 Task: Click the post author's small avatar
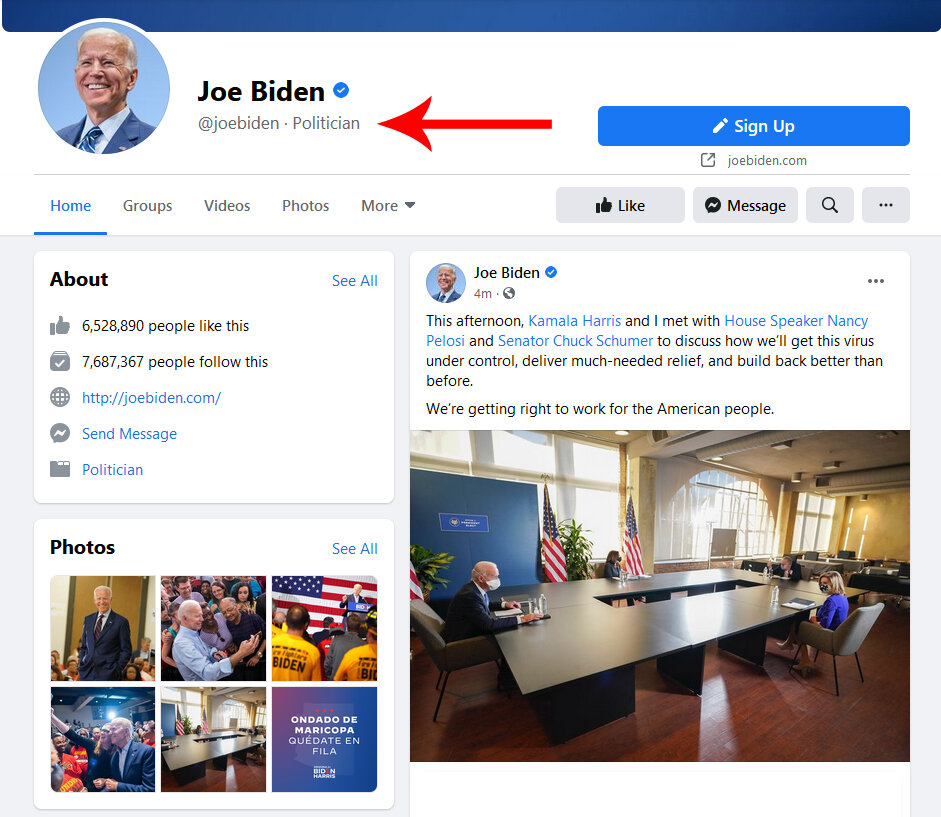pyautogui.click(x=446, y=283)
